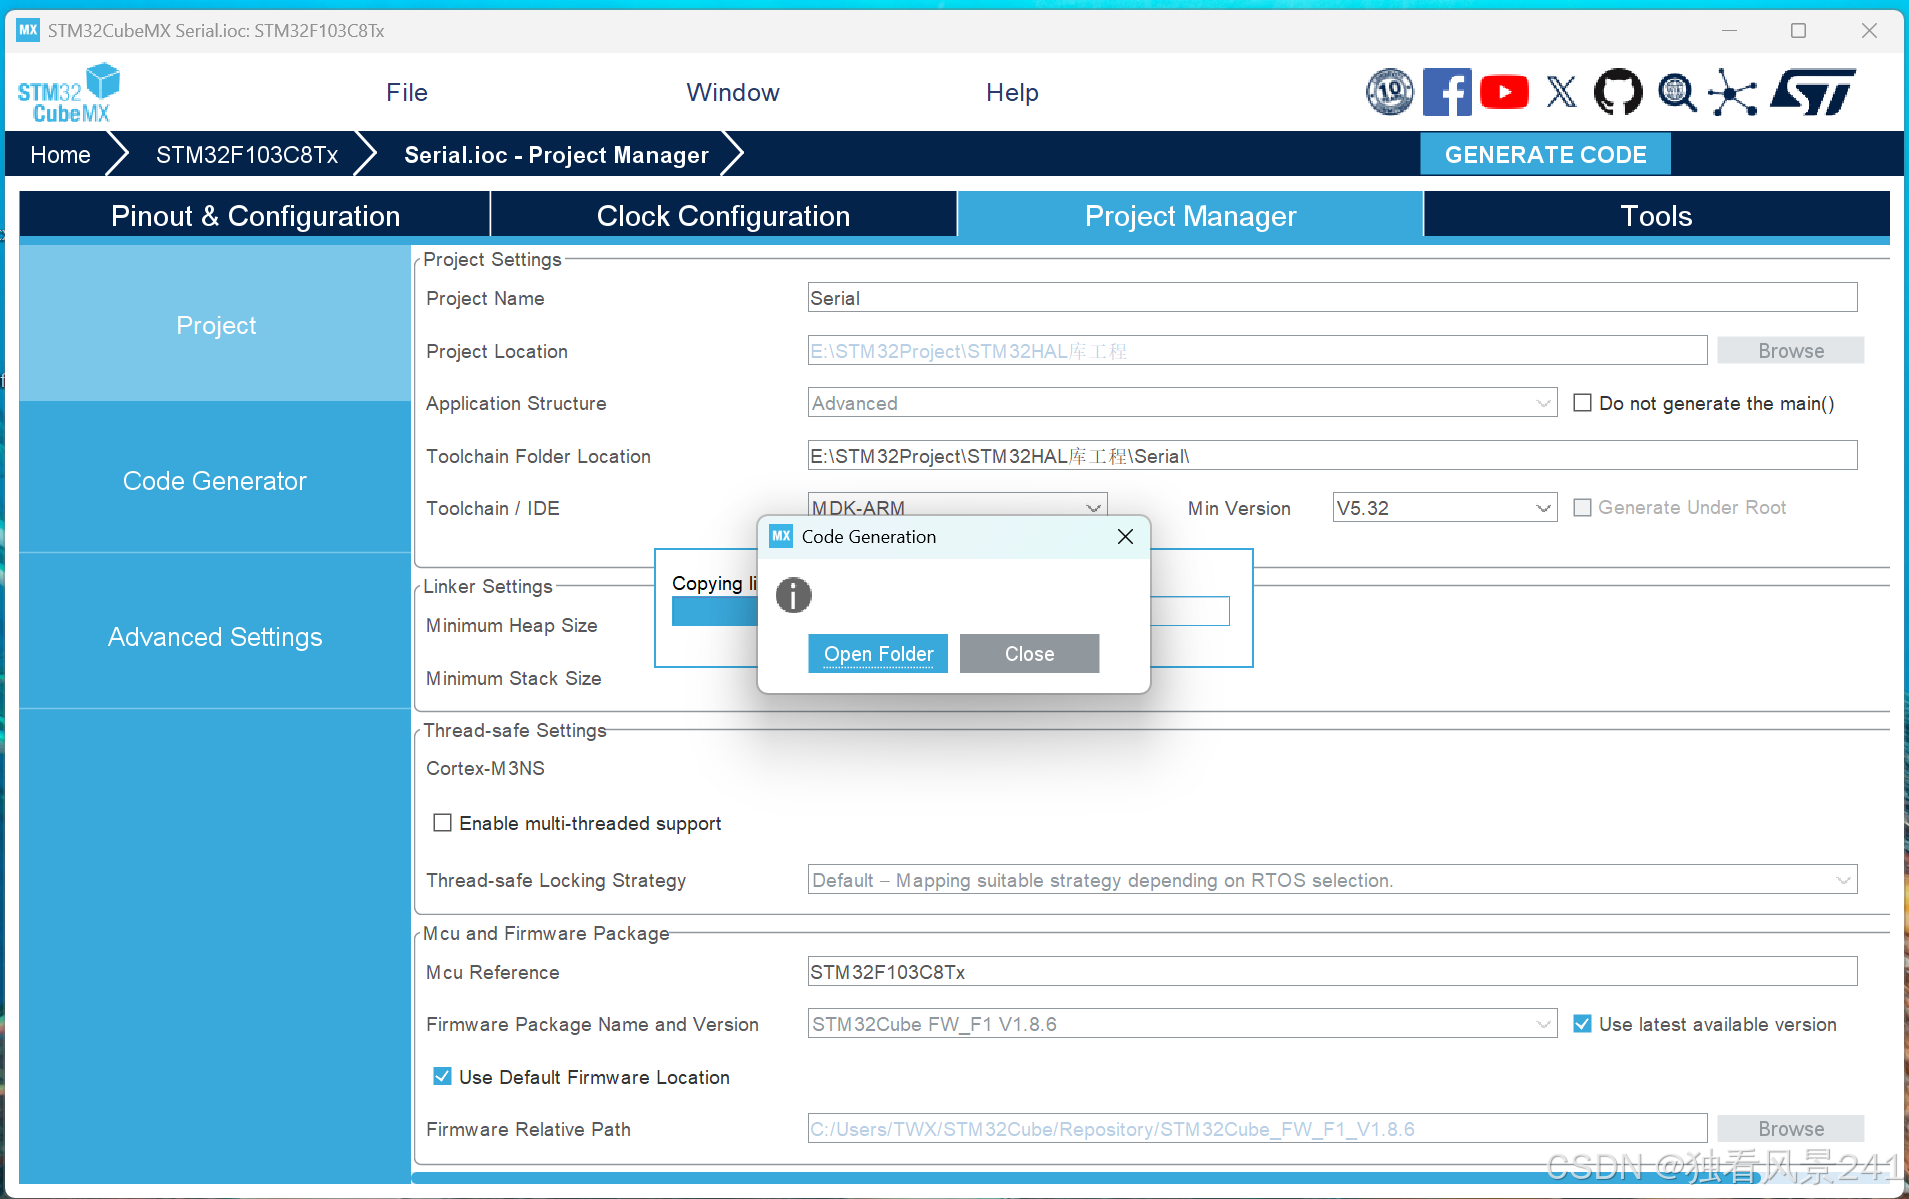Switch to Clock Configuration tab

click(723, 215)
